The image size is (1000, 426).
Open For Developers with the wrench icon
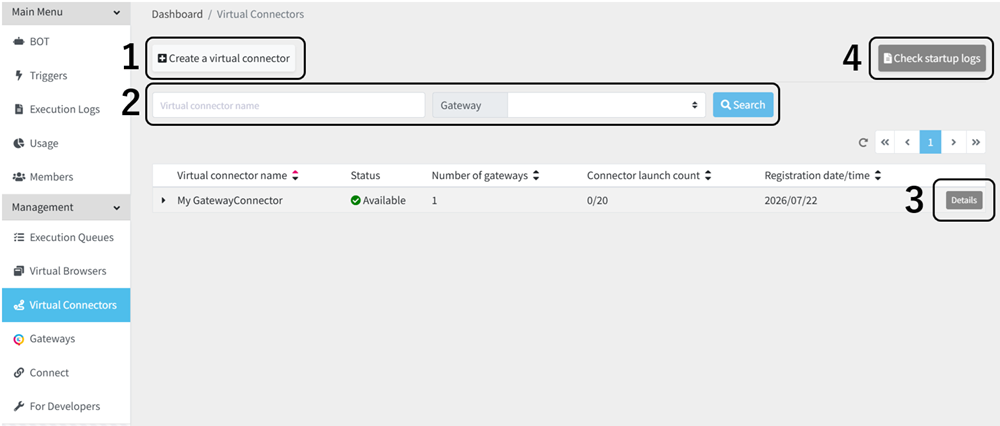coord(65,406)
